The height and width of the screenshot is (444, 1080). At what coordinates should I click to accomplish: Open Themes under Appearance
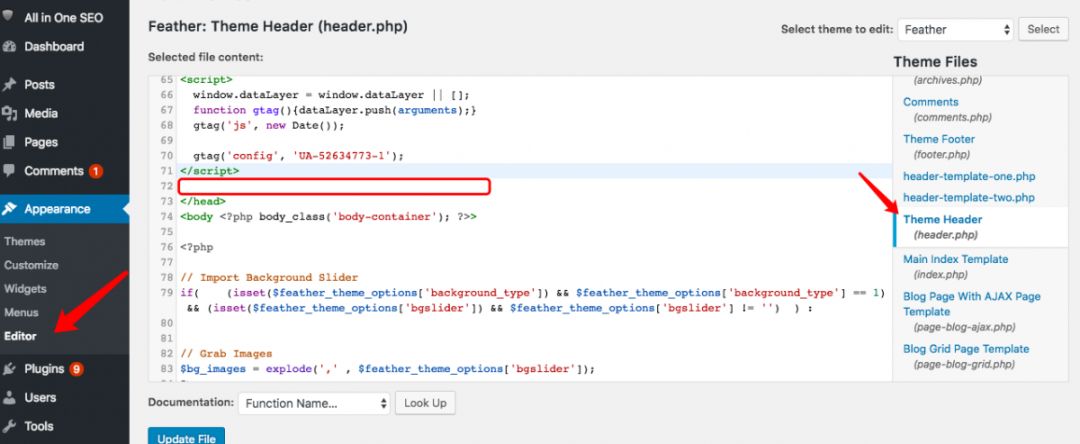pyautogui.click(x=25, y=242)
